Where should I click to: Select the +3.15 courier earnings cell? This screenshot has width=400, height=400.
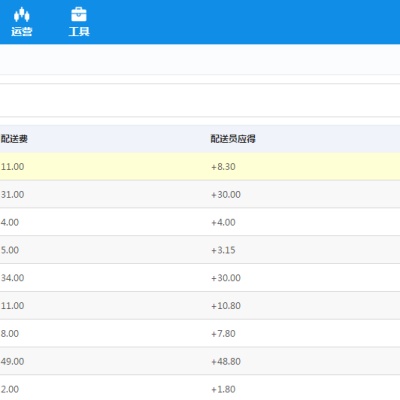223,250
